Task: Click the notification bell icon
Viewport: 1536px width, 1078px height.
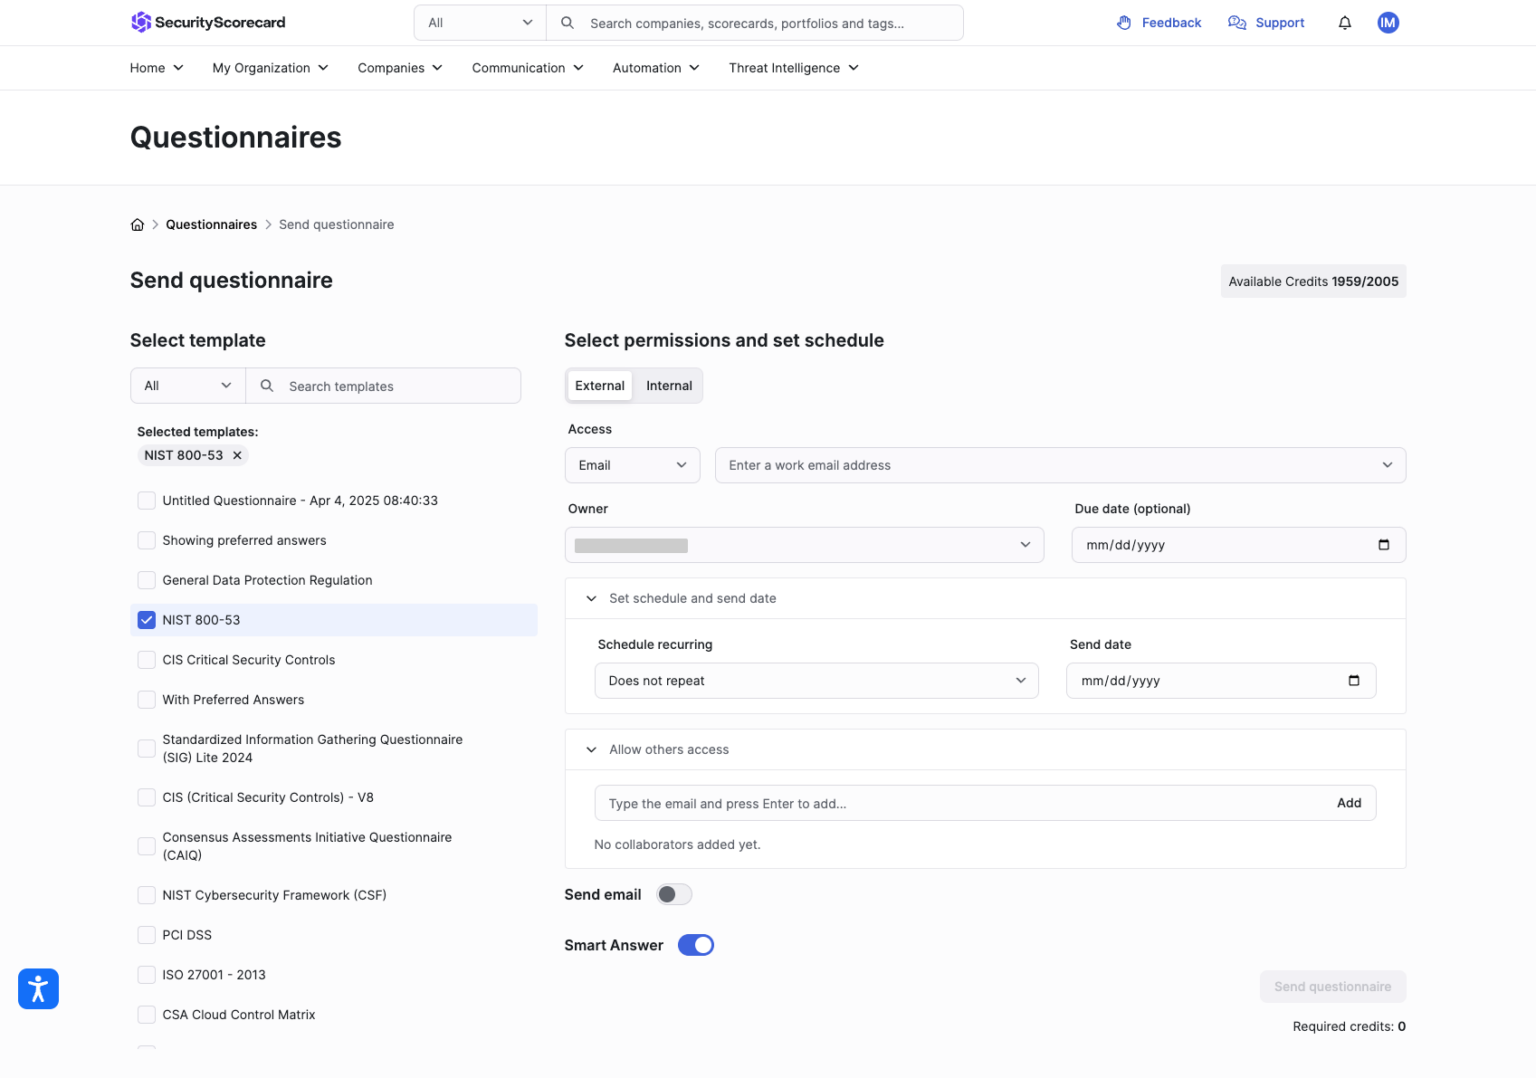Action: (1344, 22)
